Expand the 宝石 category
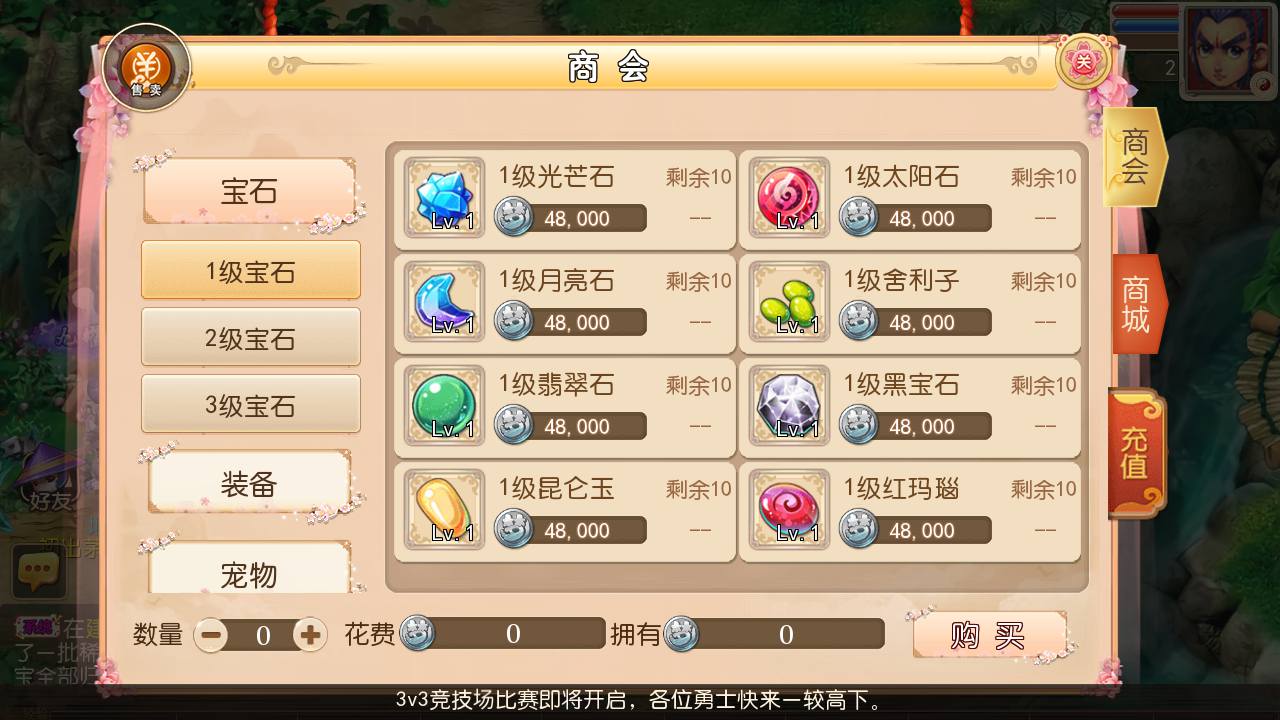 (249, 191)
